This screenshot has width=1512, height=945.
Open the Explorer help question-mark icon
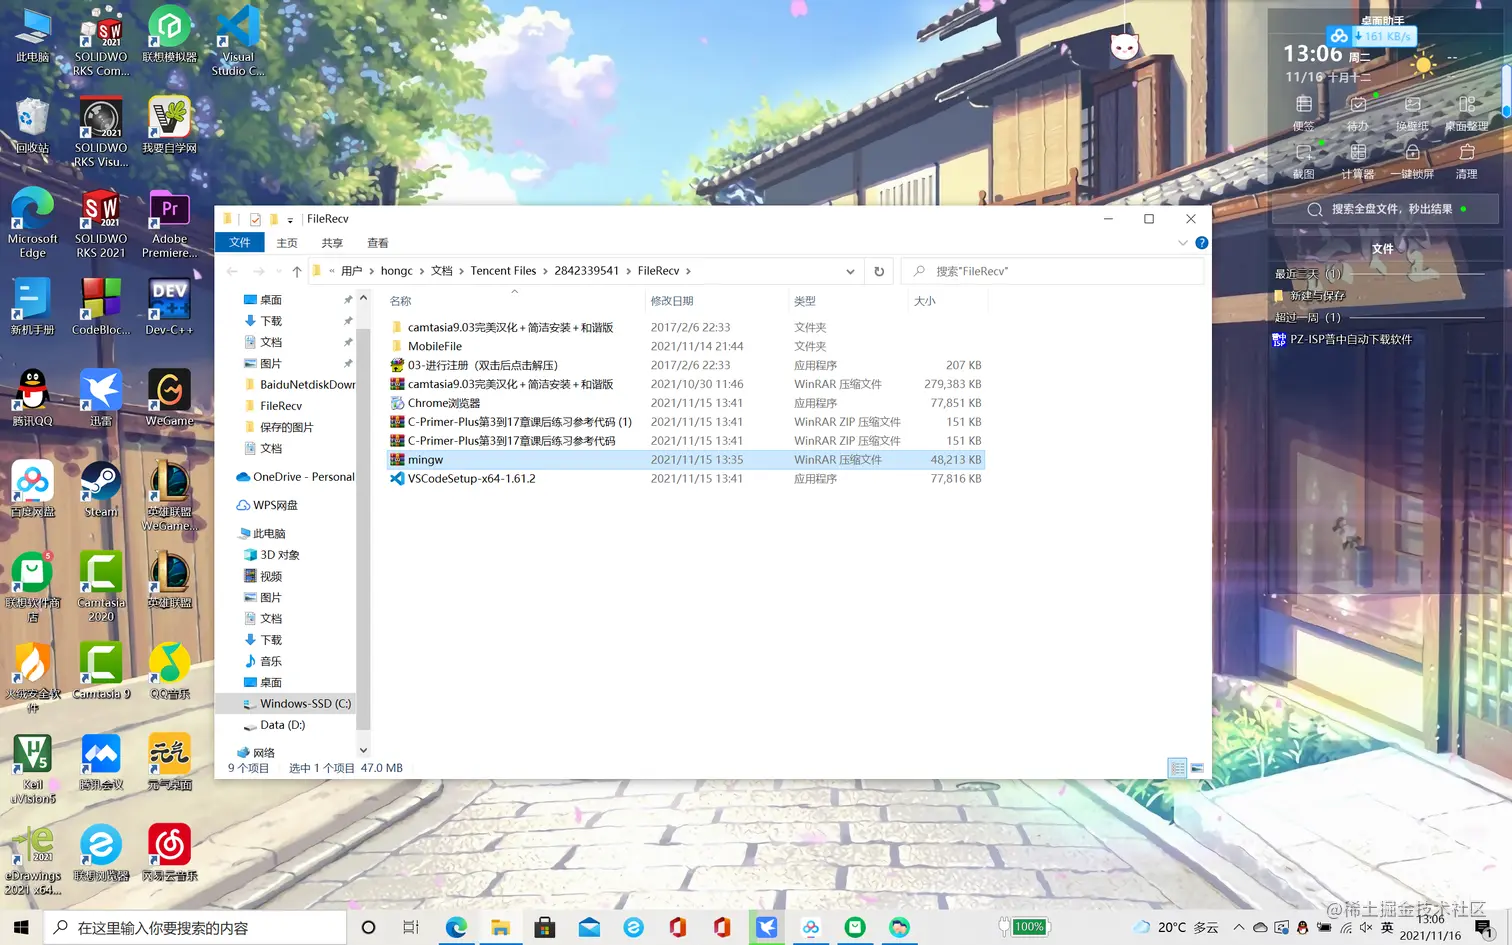click(1202, 243)
